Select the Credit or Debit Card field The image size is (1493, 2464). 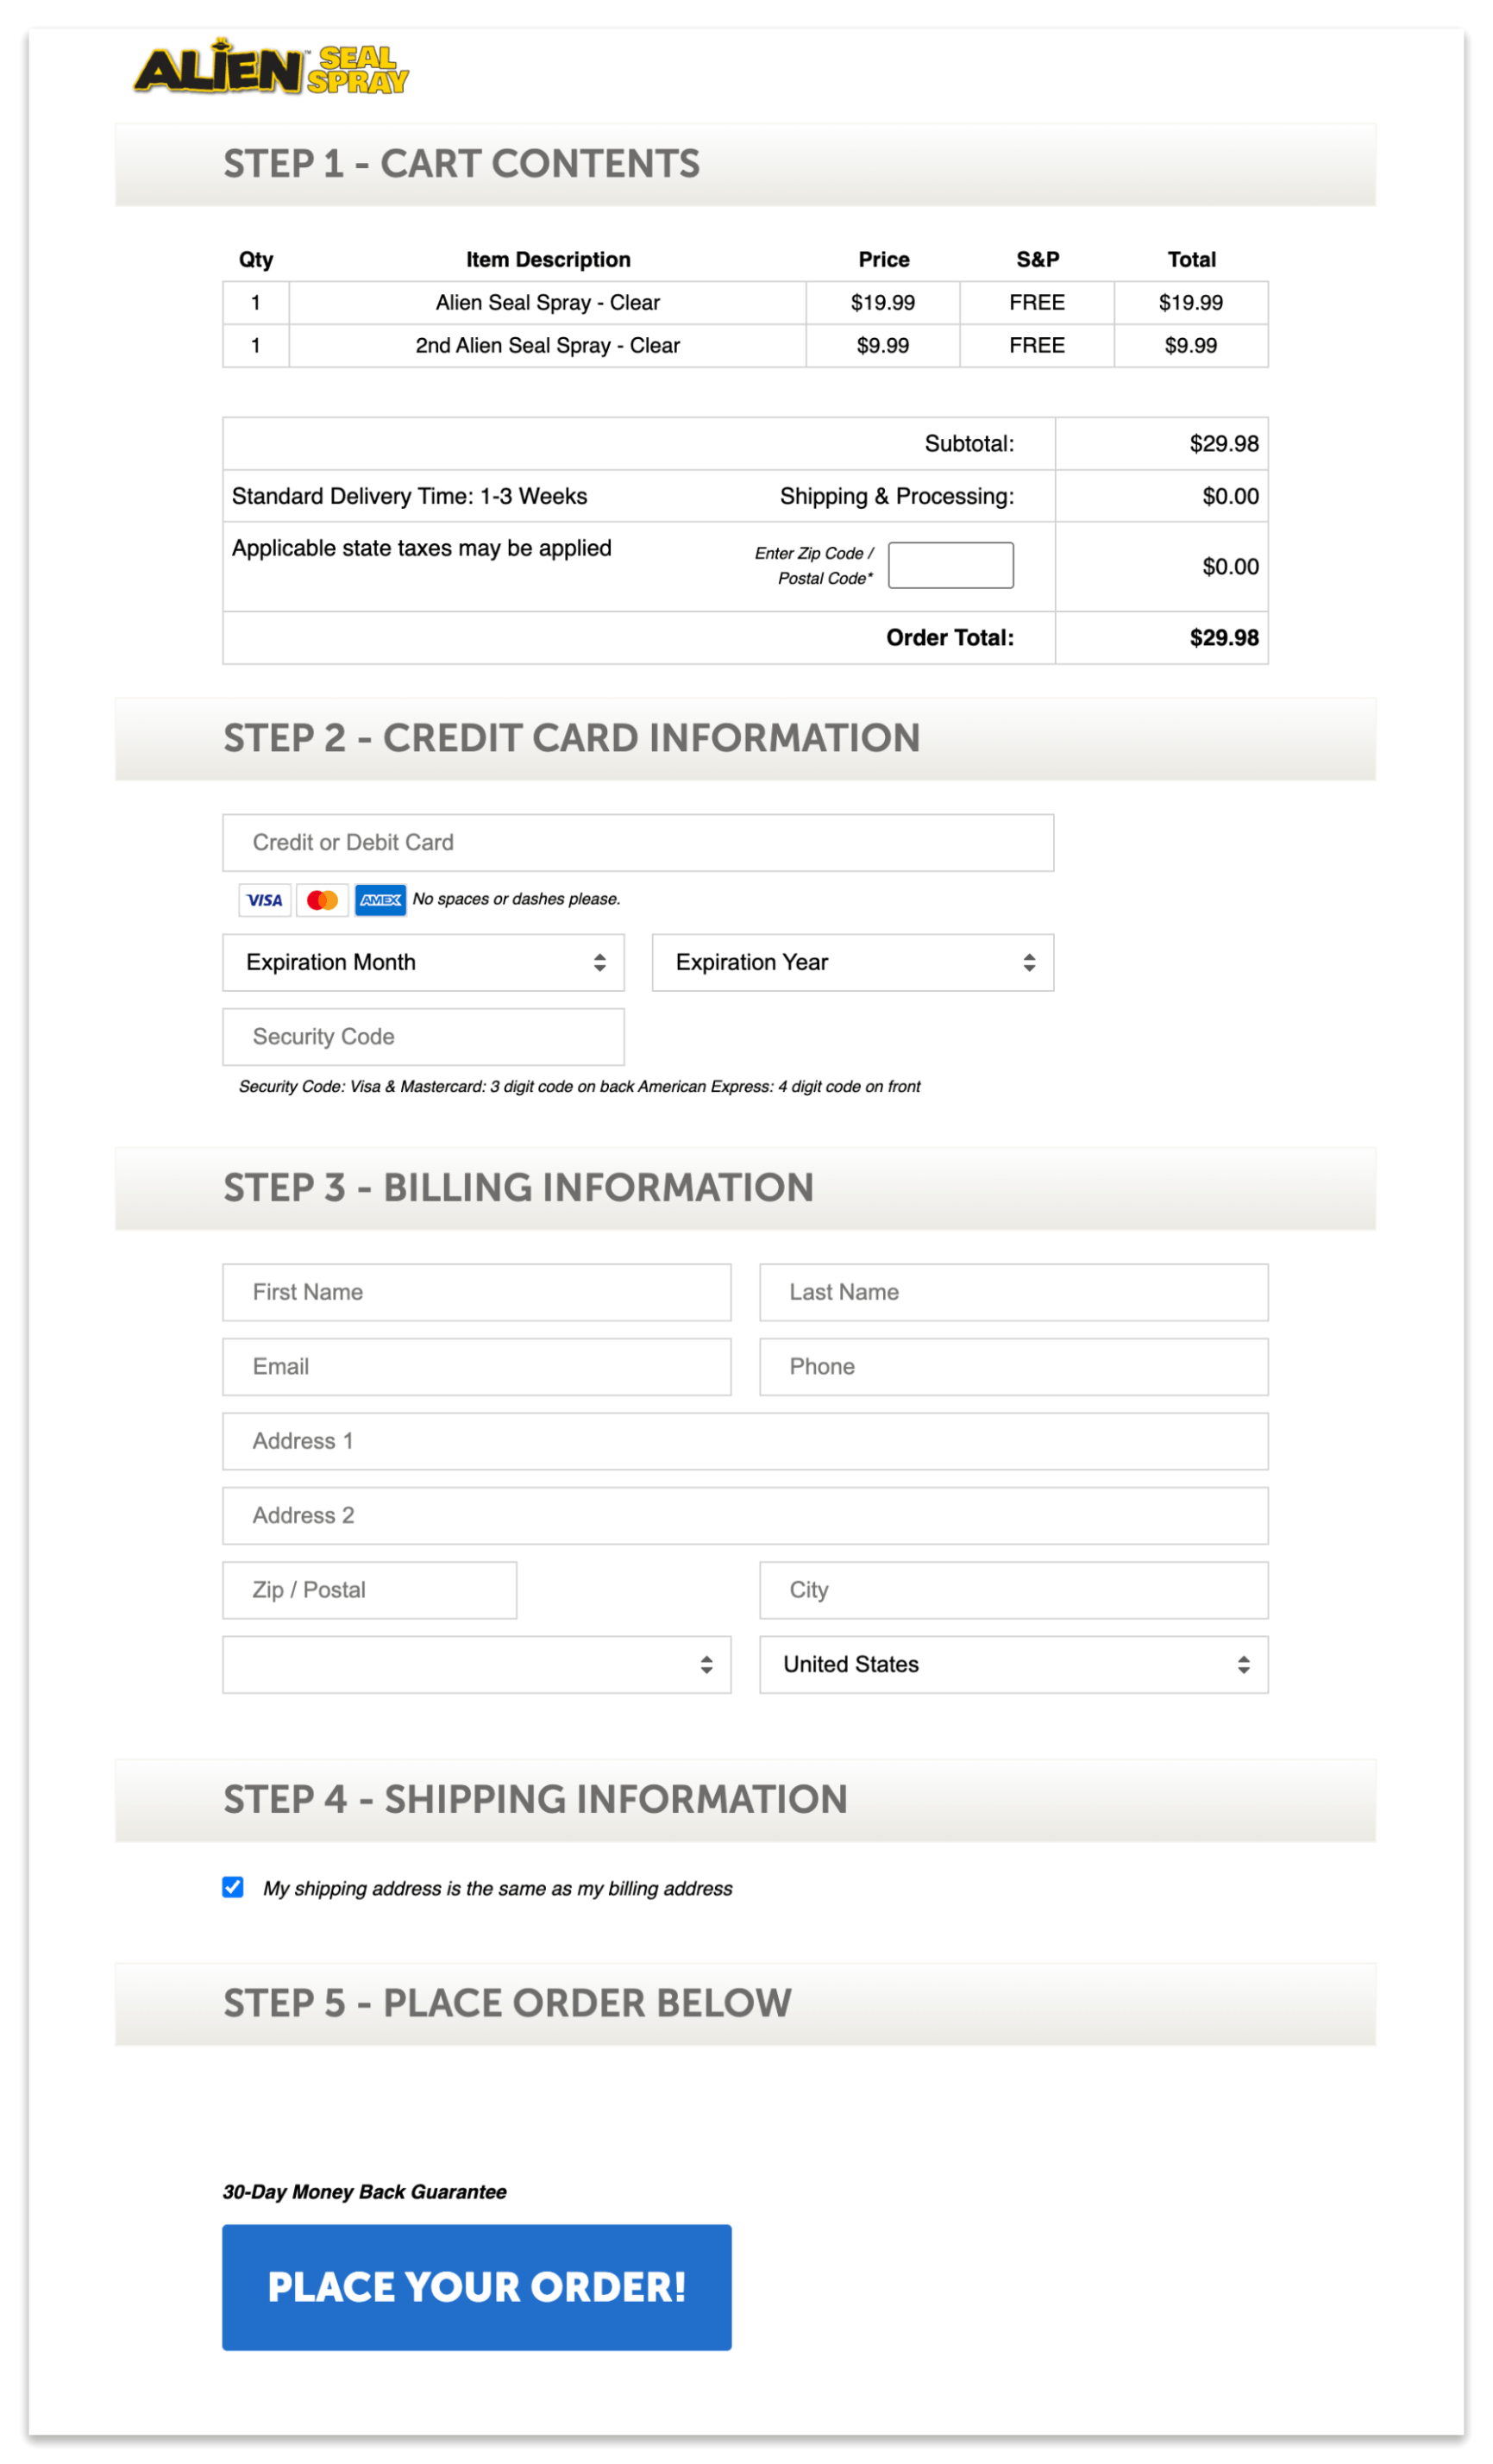click(637, 842)
